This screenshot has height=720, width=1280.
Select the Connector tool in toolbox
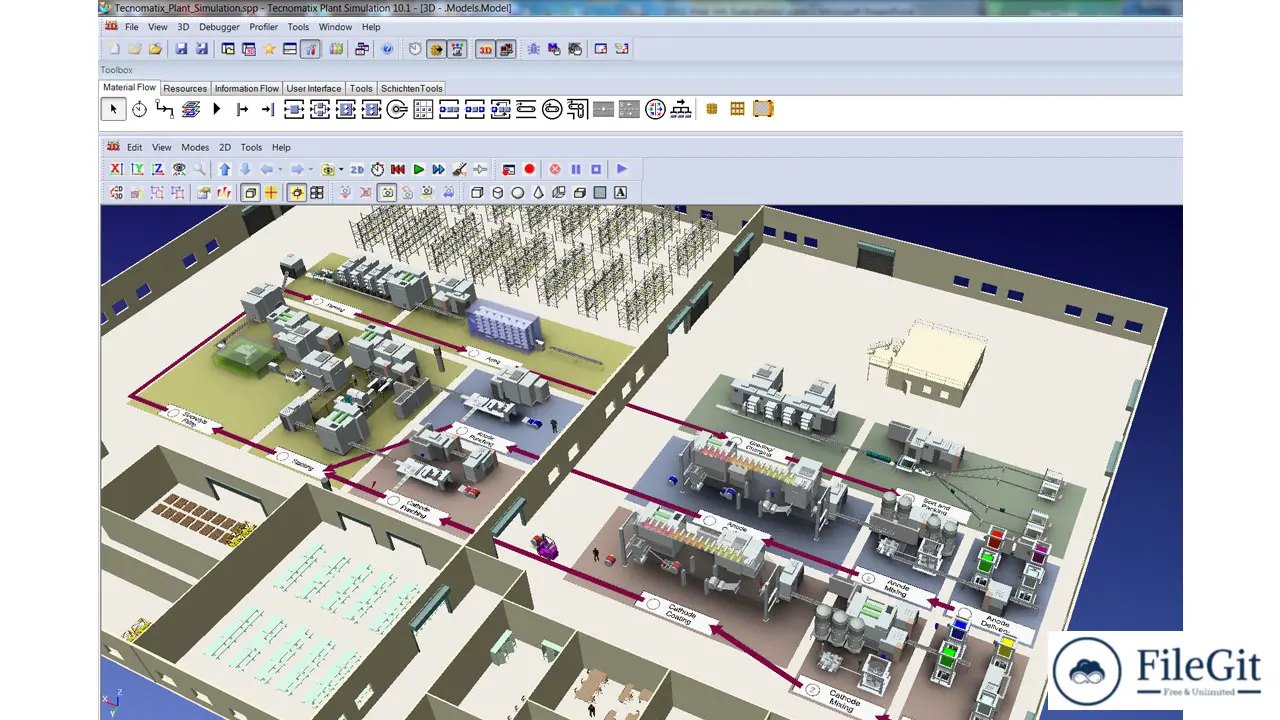tap(165, 109)
